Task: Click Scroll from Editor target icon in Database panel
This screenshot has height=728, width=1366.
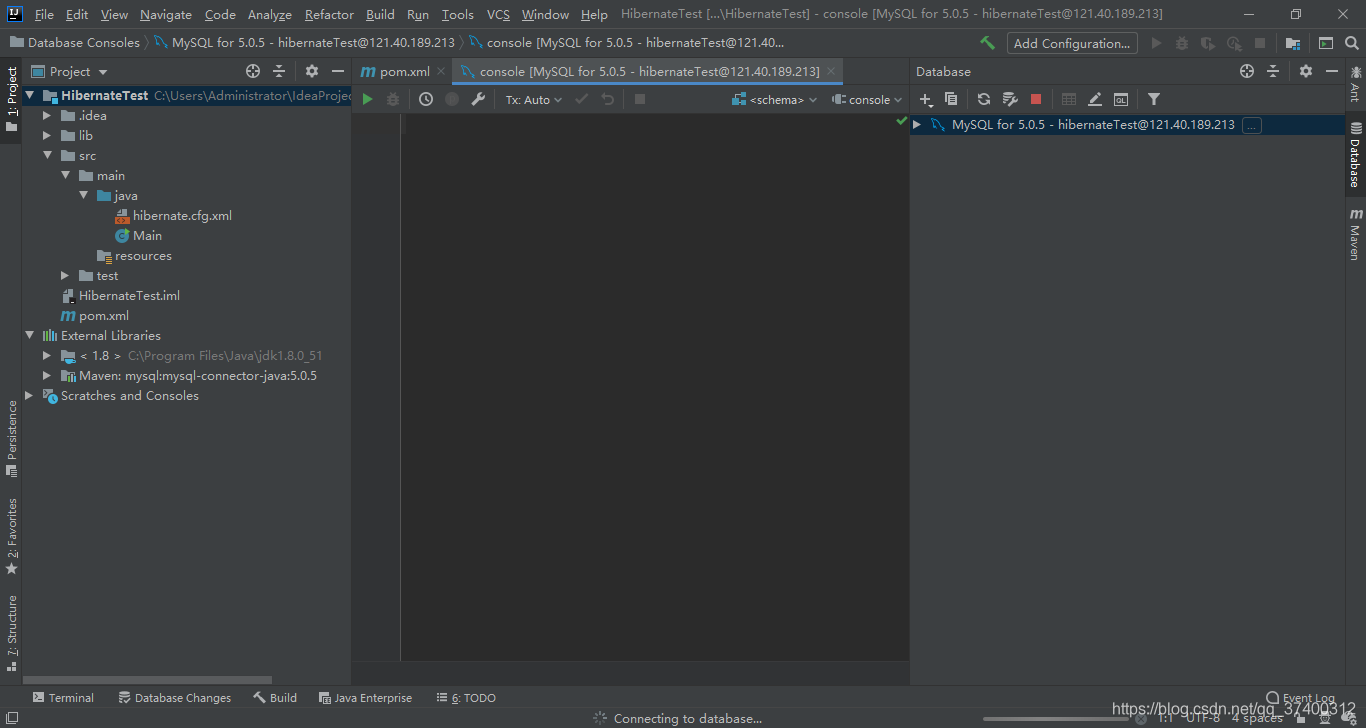Action: click(x=1247, y=71)
